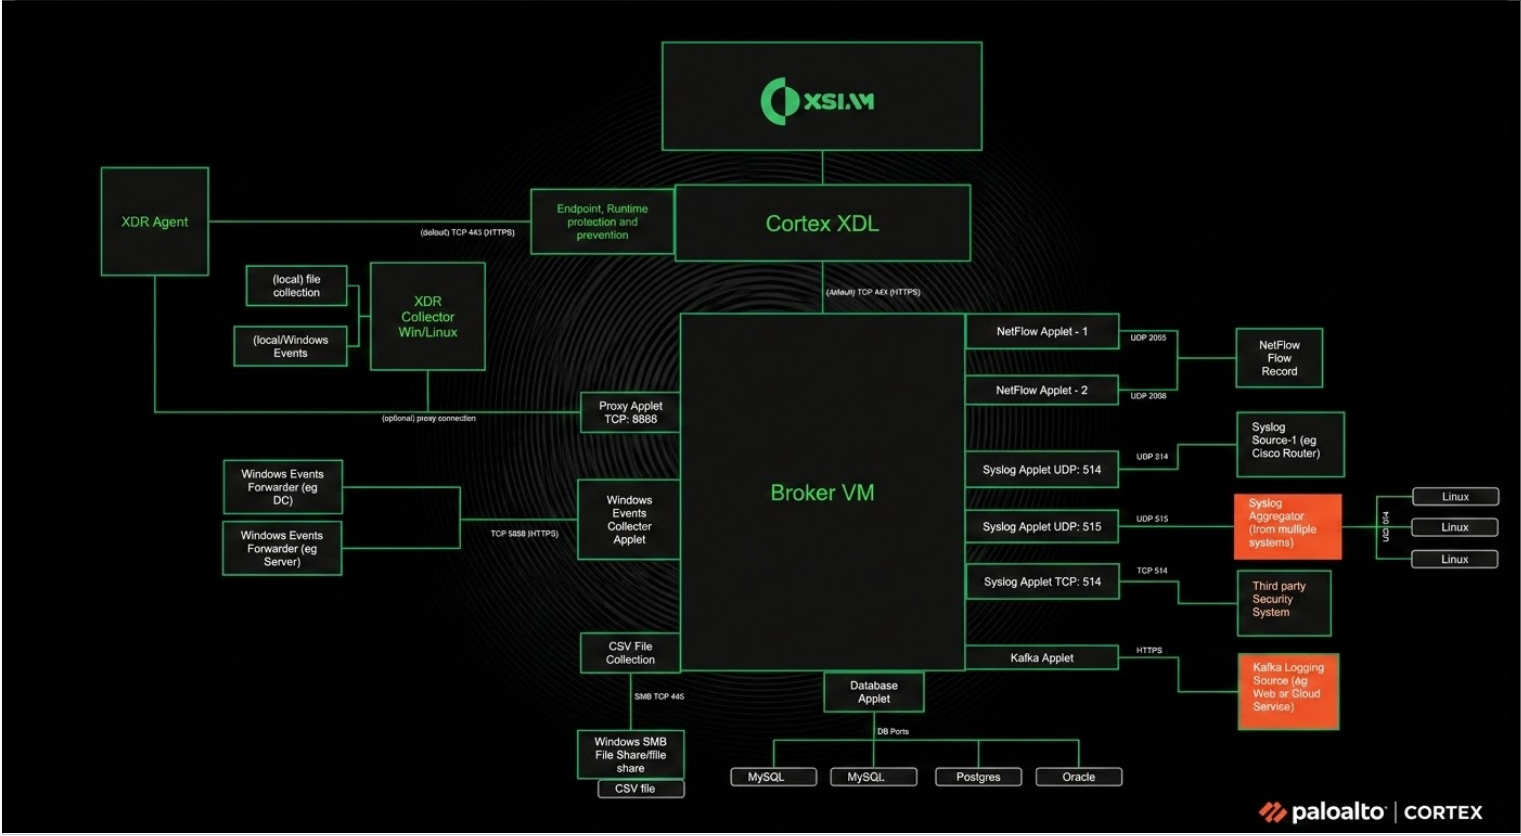Select the orange Syslog Aggregator box
The height and width of the screenshot is (836, 1521).
click(1288, 526)
